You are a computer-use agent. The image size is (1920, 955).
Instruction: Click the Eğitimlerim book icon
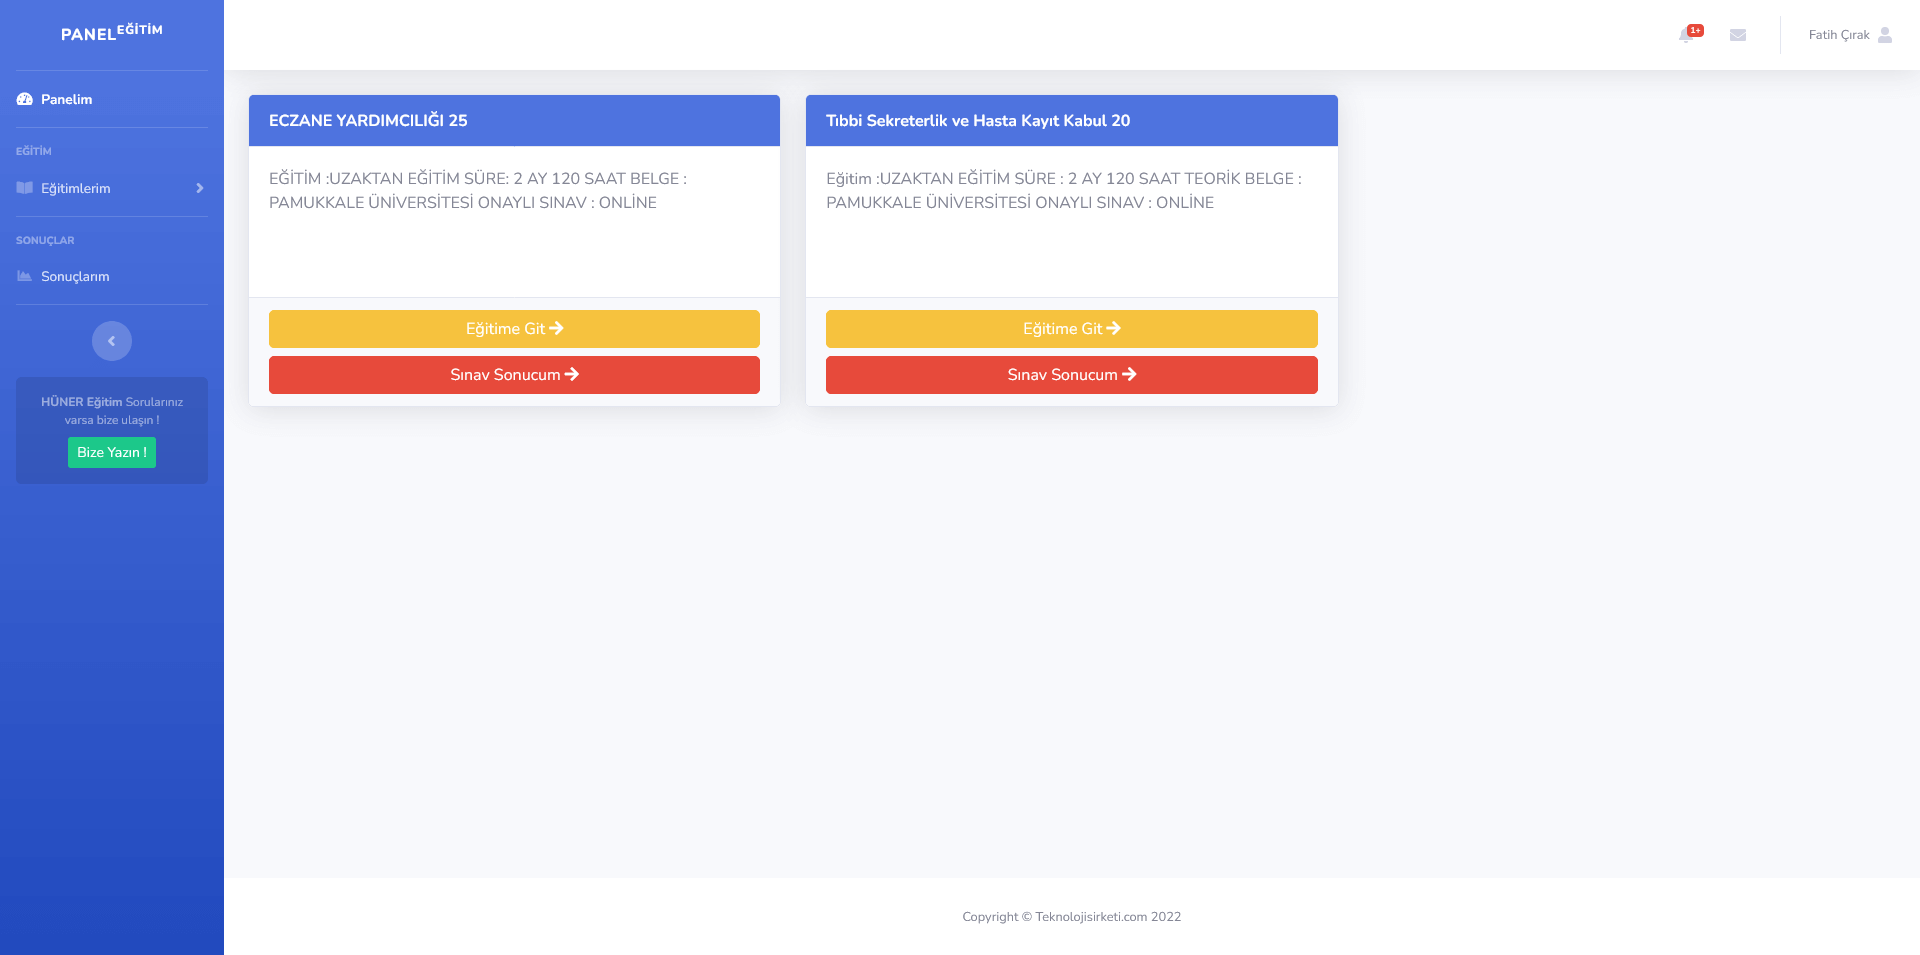[25, 188]
